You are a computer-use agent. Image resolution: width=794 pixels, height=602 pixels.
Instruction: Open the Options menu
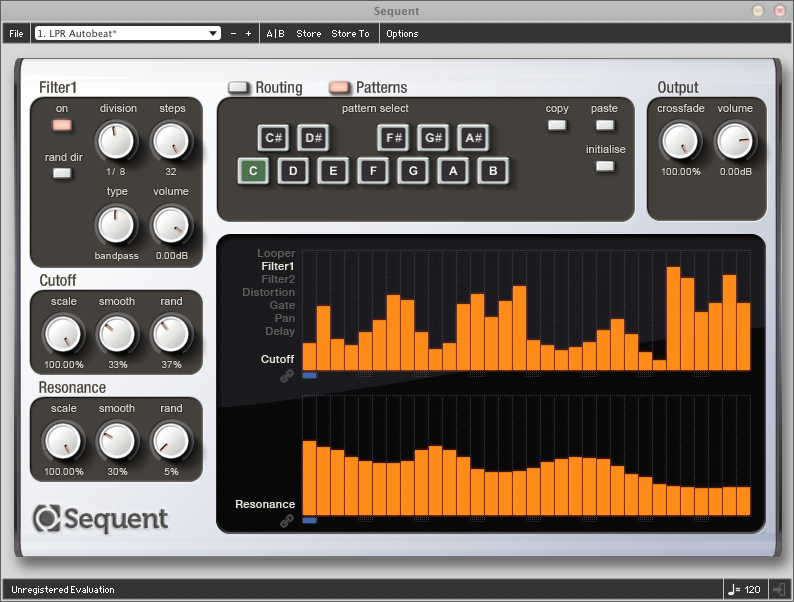[x=402, y=33]
